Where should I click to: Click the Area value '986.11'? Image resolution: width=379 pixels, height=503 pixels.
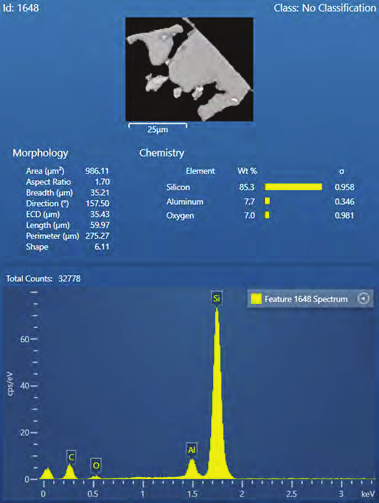pyautogui.click(x=97, y=171)
